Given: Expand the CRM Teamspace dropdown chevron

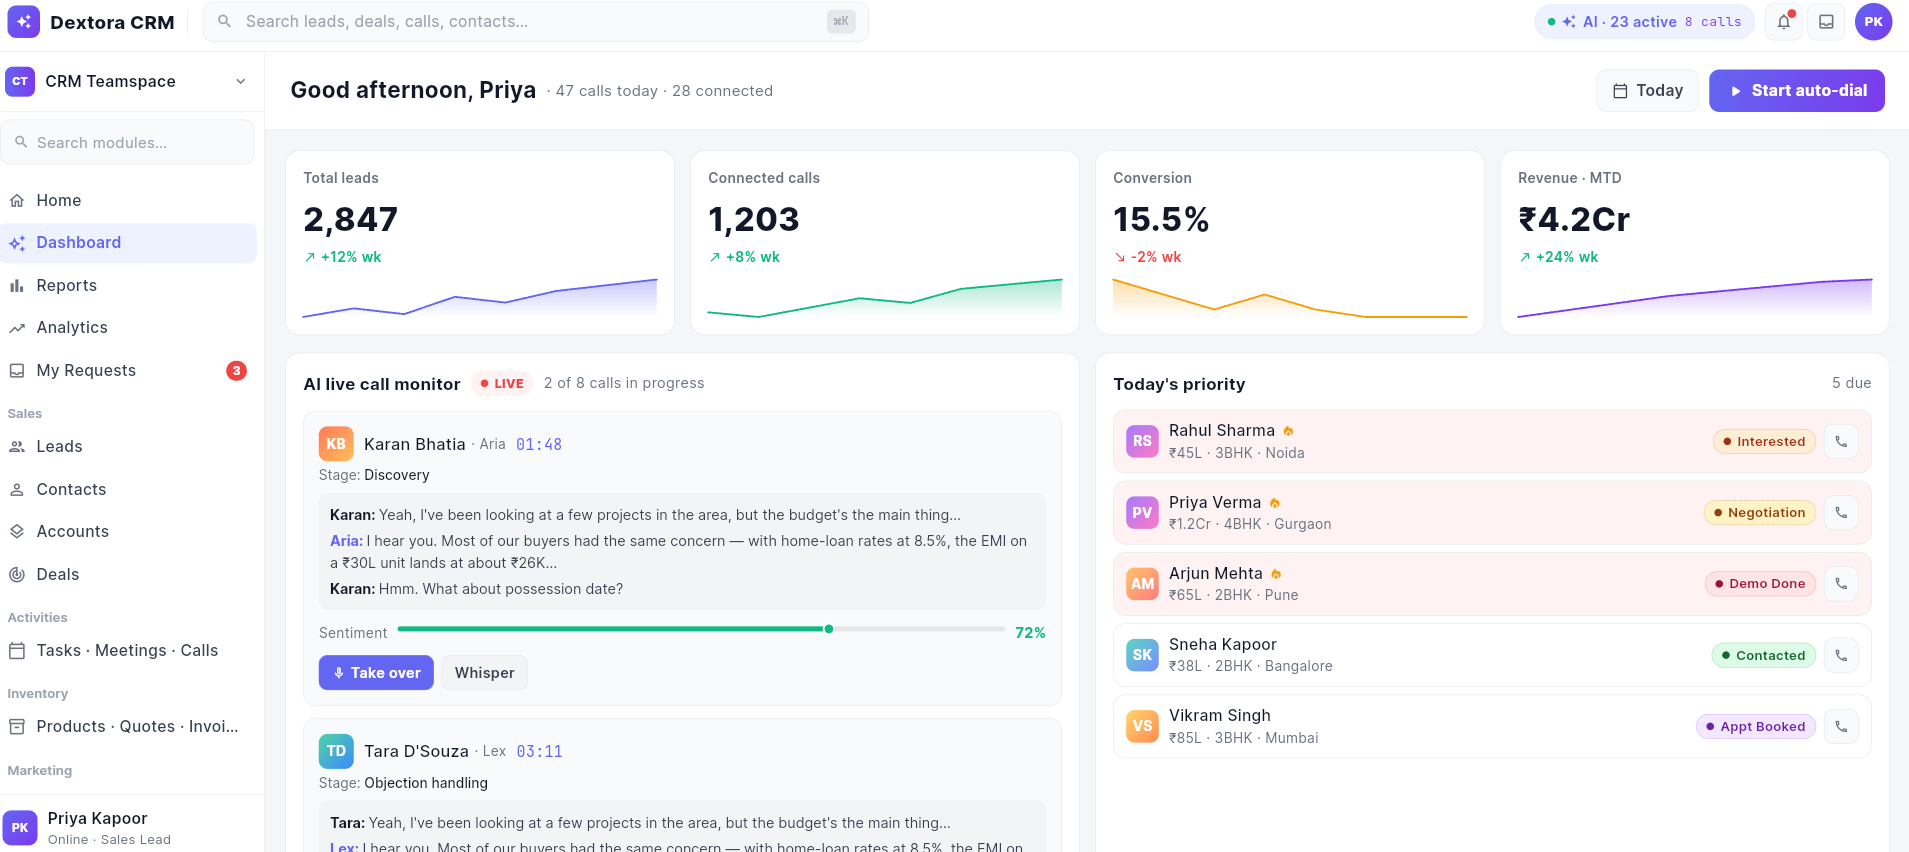Looking at the screenshot, I should (241, 81).
